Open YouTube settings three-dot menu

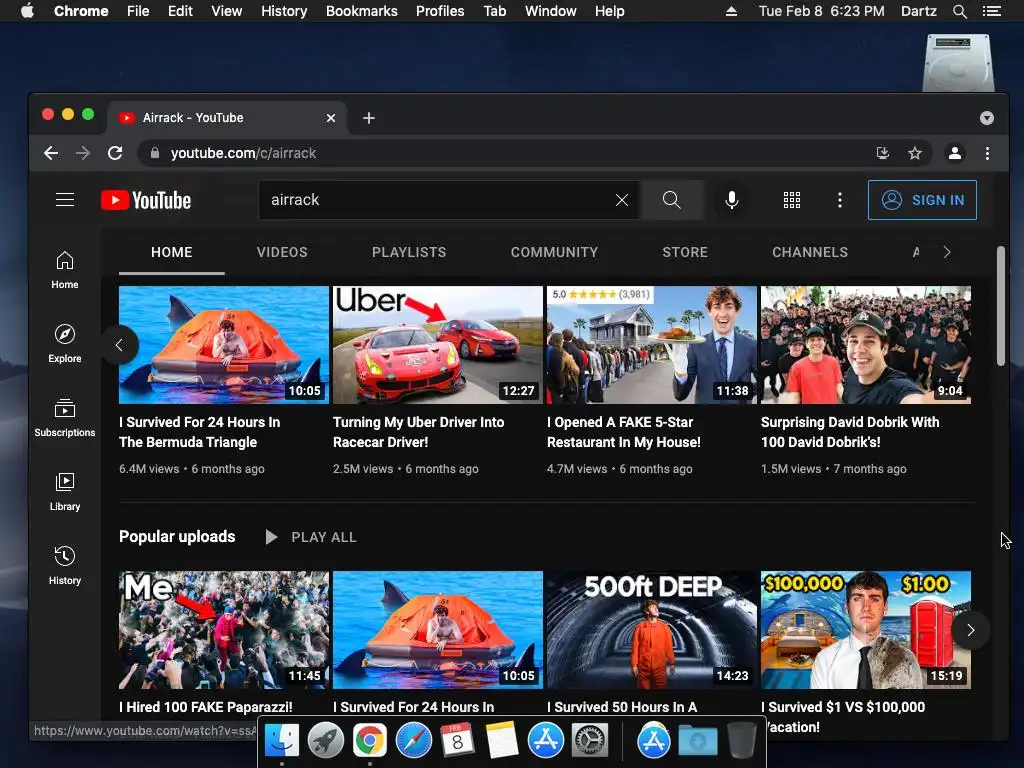pos(840,200)
